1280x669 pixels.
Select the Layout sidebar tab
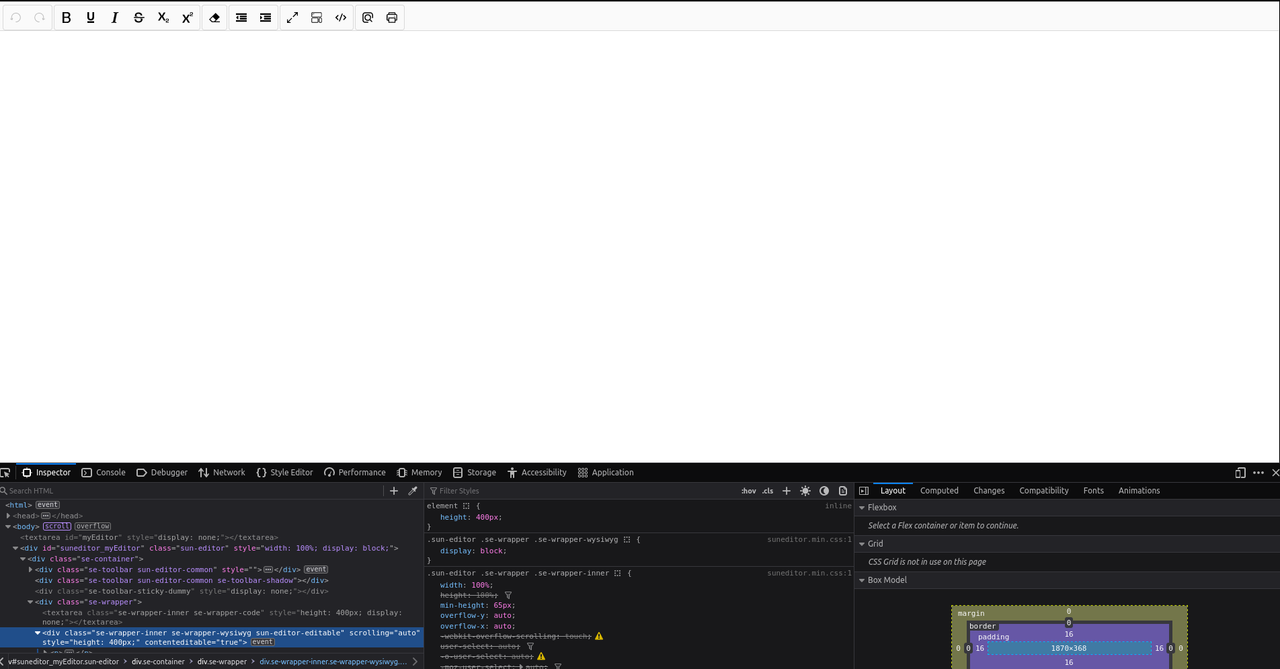pyautogui.click(x=893, y=491)
